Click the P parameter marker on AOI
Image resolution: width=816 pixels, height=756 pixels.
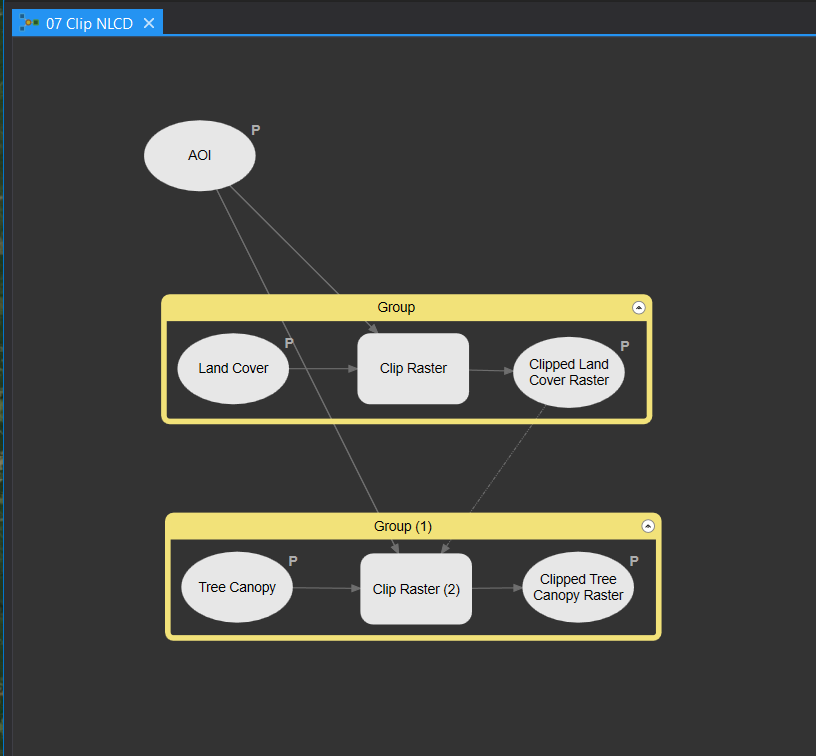(x=256, y=130)
